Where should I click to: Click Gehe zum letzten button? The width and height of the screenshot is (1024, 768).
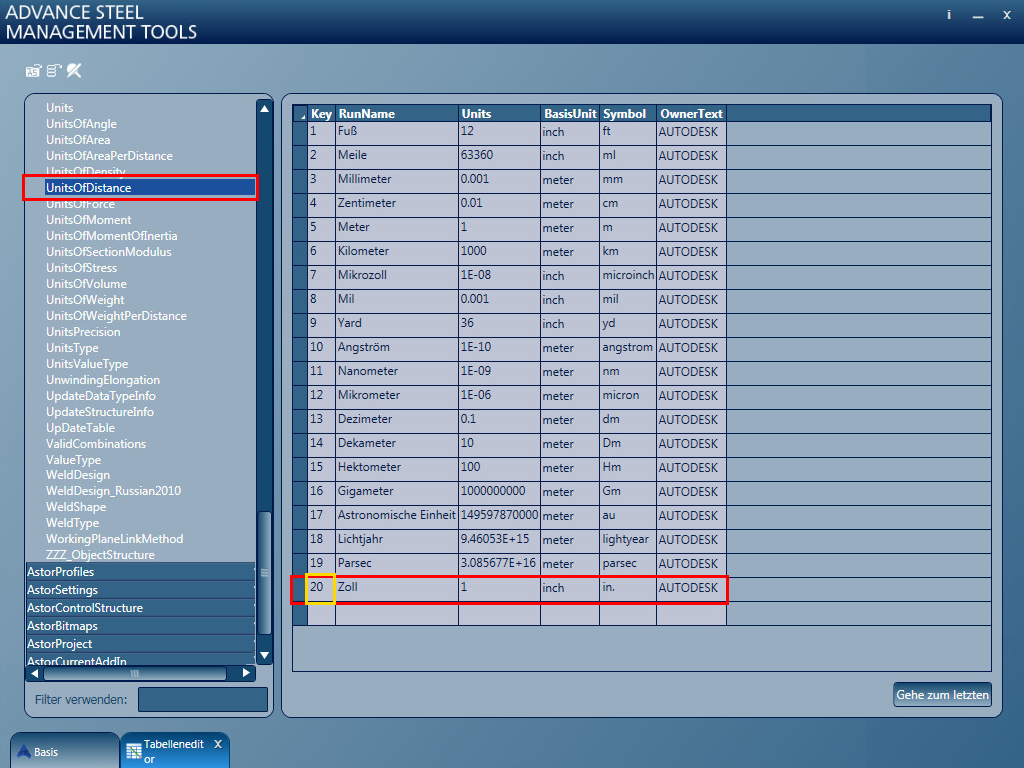click(x=942, y=695)
